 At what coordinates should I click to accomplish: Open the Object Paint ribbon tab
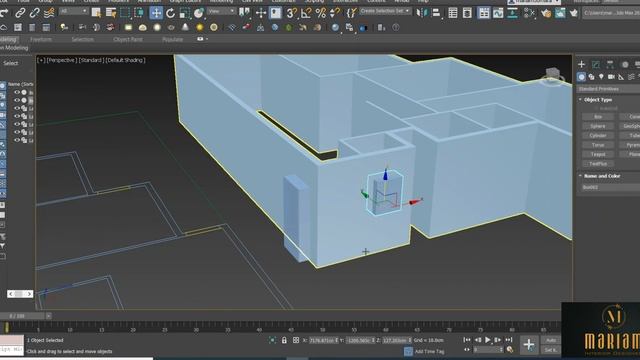pyautogui.click(x=128, y=40)
